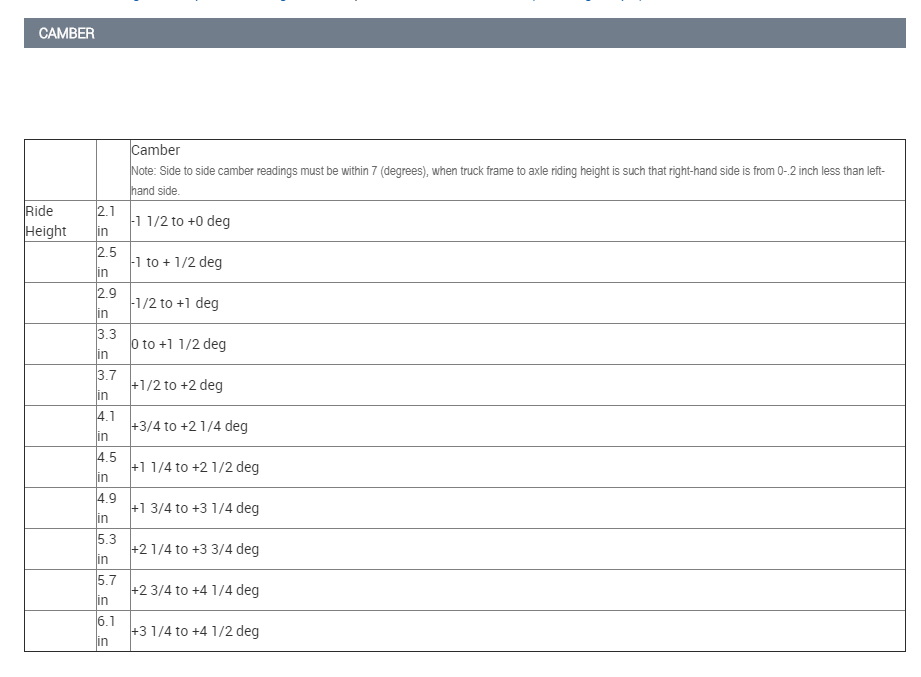Collapse the CAMBER section header bar
The width and height of the screenshot is (921, 677).
464,33
